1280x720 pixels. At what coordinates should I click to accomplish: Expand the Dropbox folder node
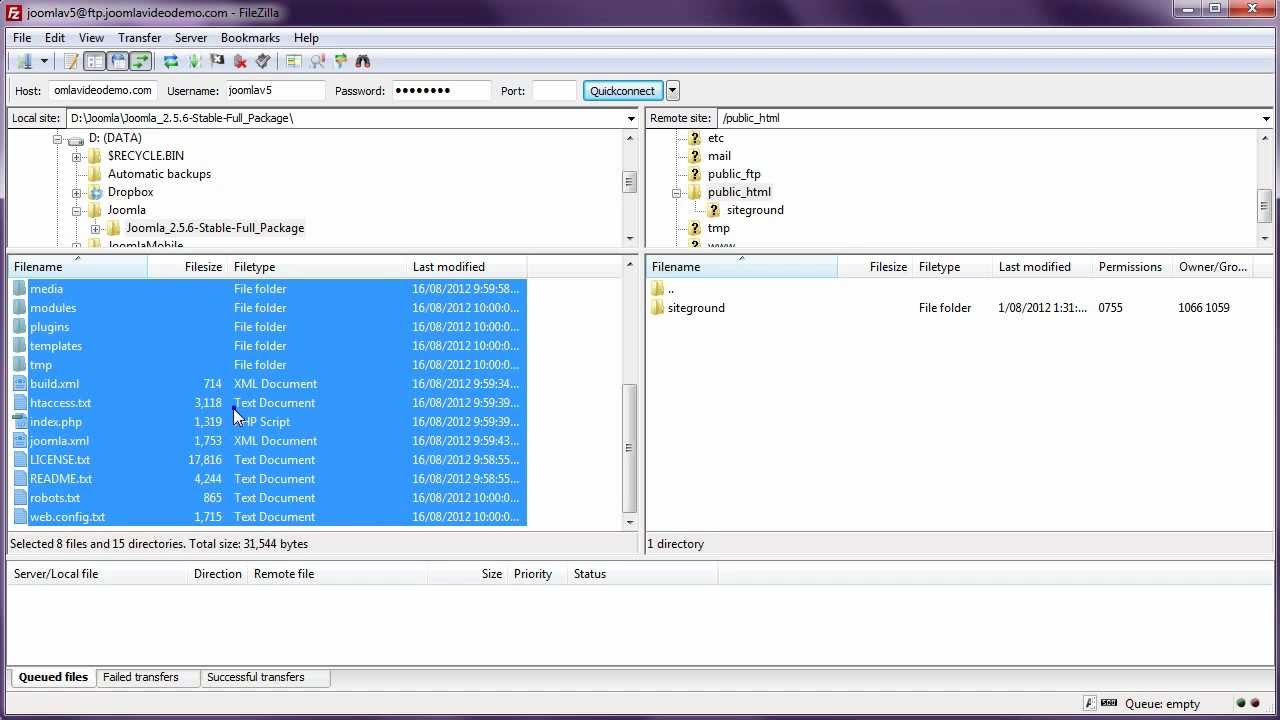(76, 192)
